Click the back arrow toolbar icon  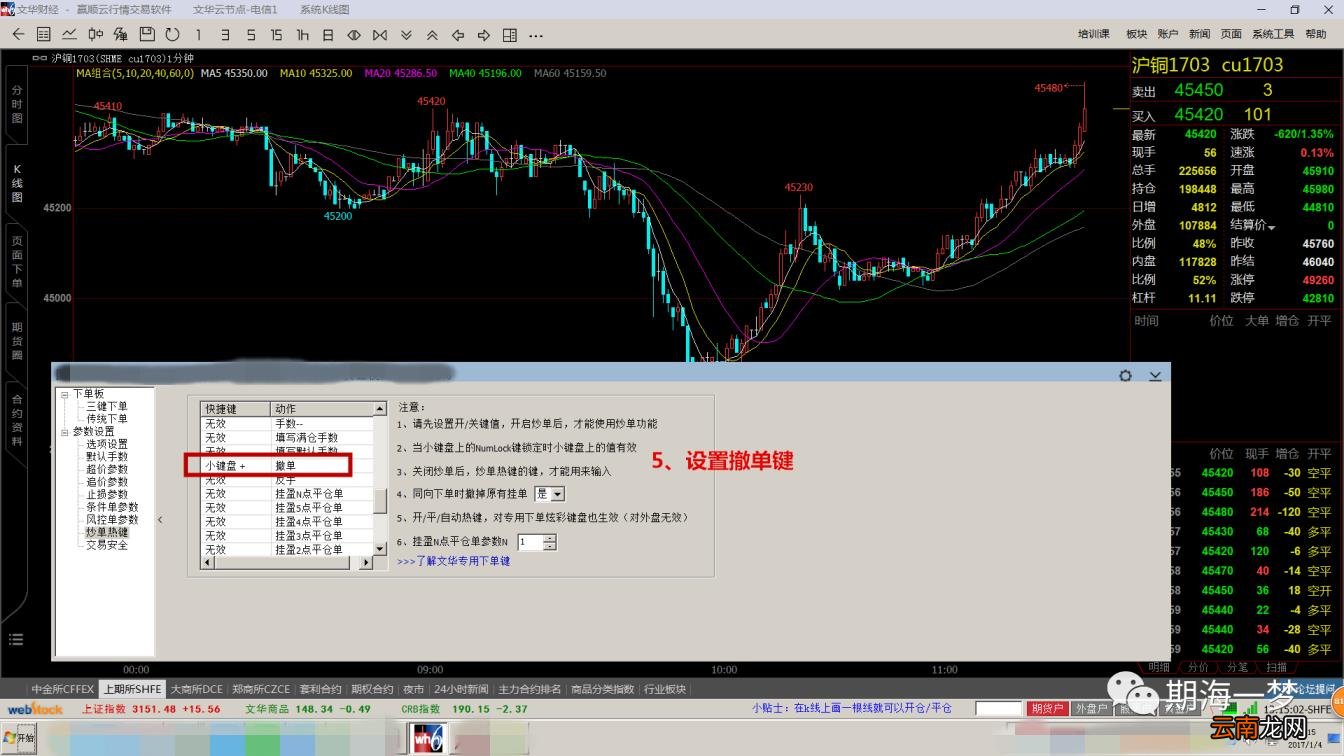tap(18, 34)
